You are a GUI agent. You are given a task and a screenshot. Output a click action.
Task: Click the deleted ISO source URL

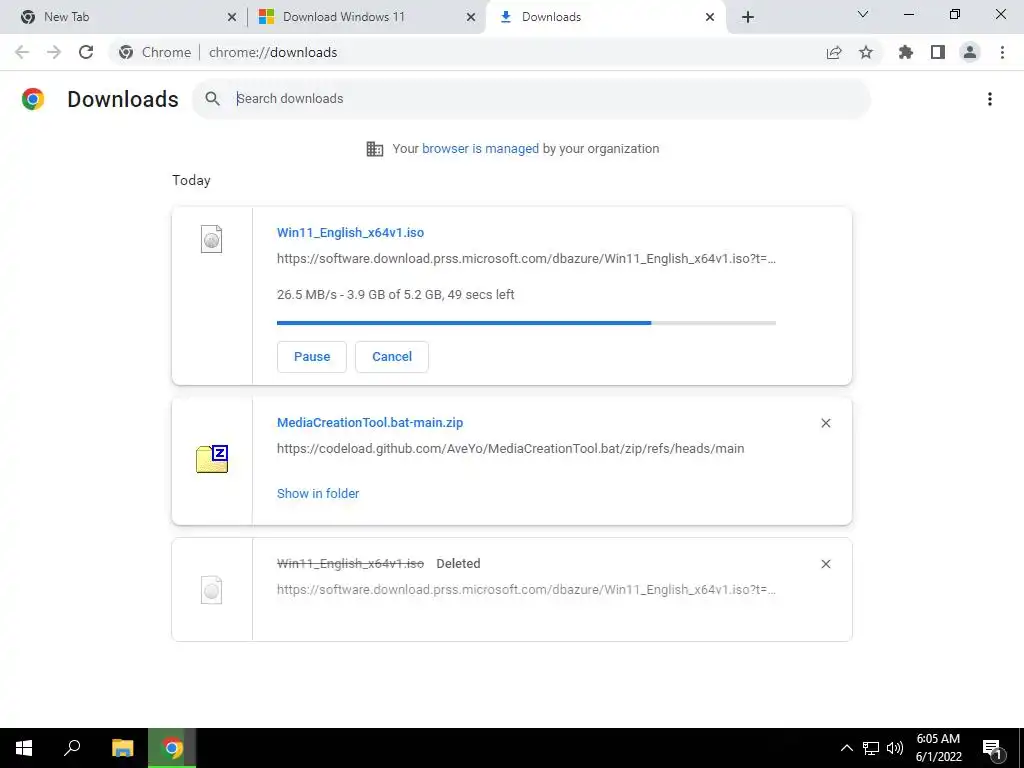tap(526, 590)
